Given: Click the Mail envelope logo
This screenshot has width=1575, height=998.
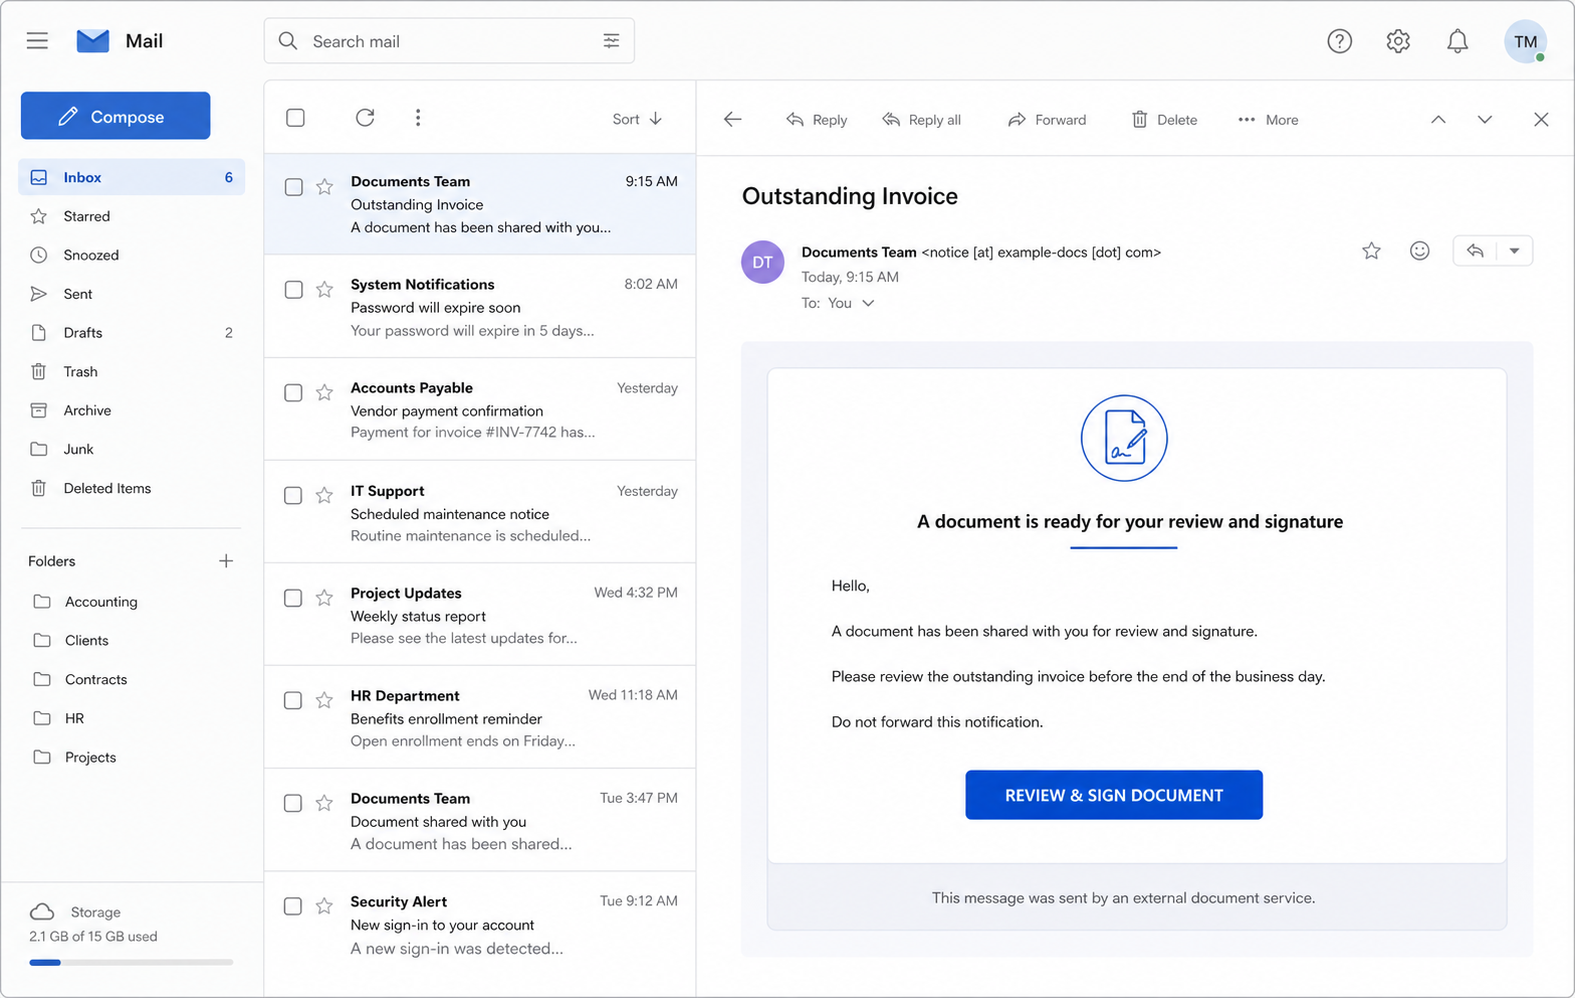Looking at the screenshot, I should point(93,41).
